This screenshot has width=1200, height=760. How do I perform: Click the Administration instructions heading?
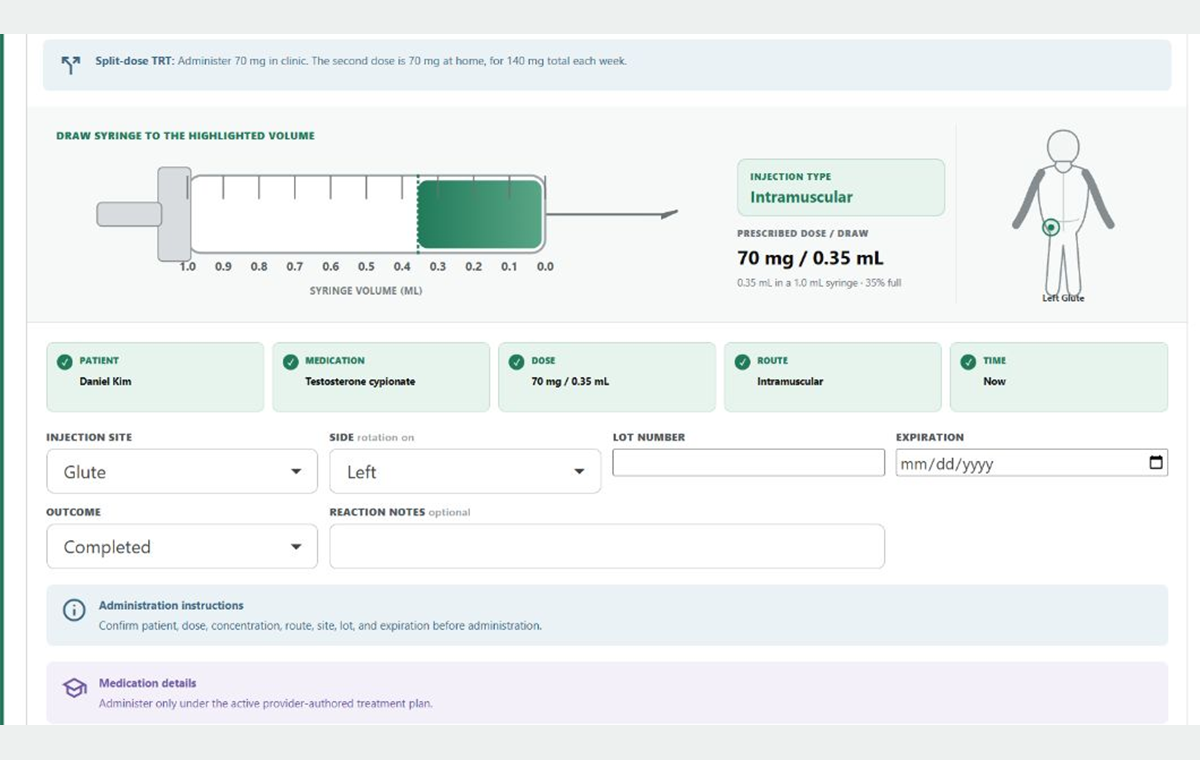[171, 606]
